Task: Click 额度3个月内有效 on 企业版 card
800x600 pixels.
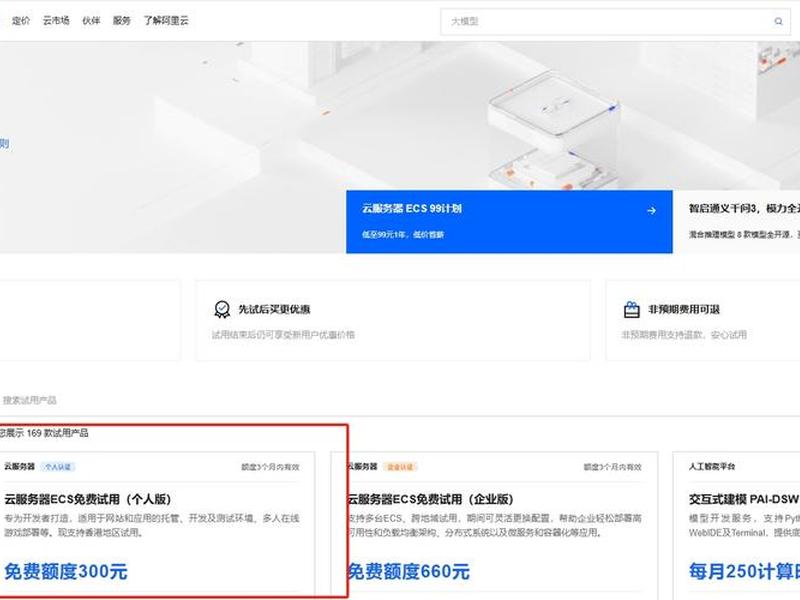Action: (612, 467)
